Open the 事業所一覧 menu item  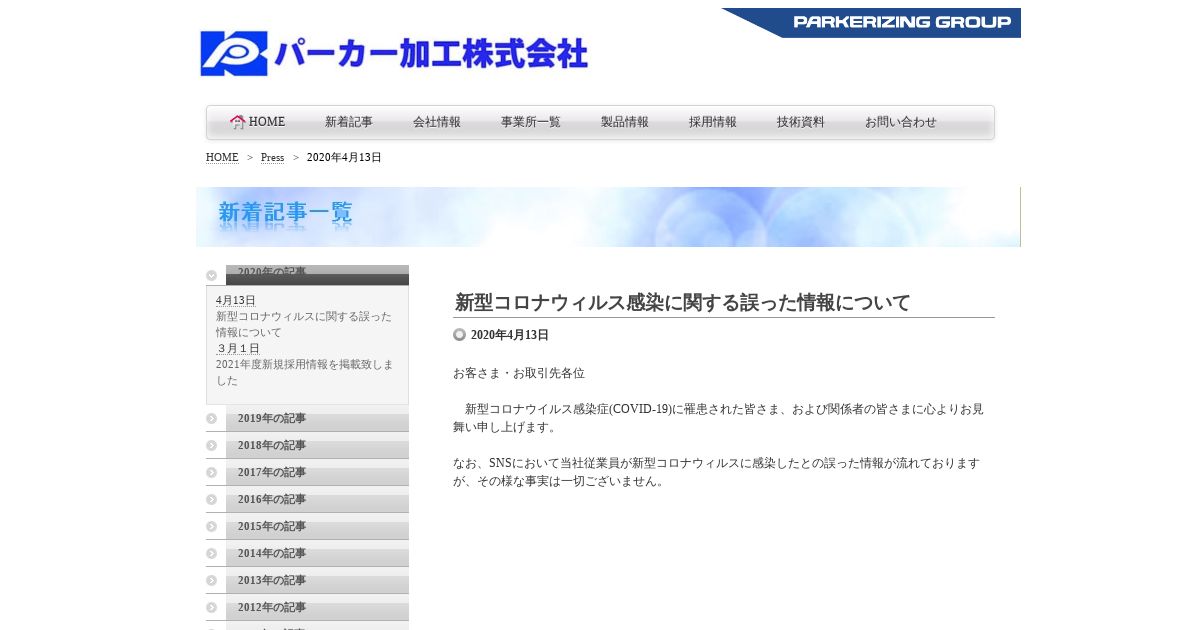(x=531, y=122)
